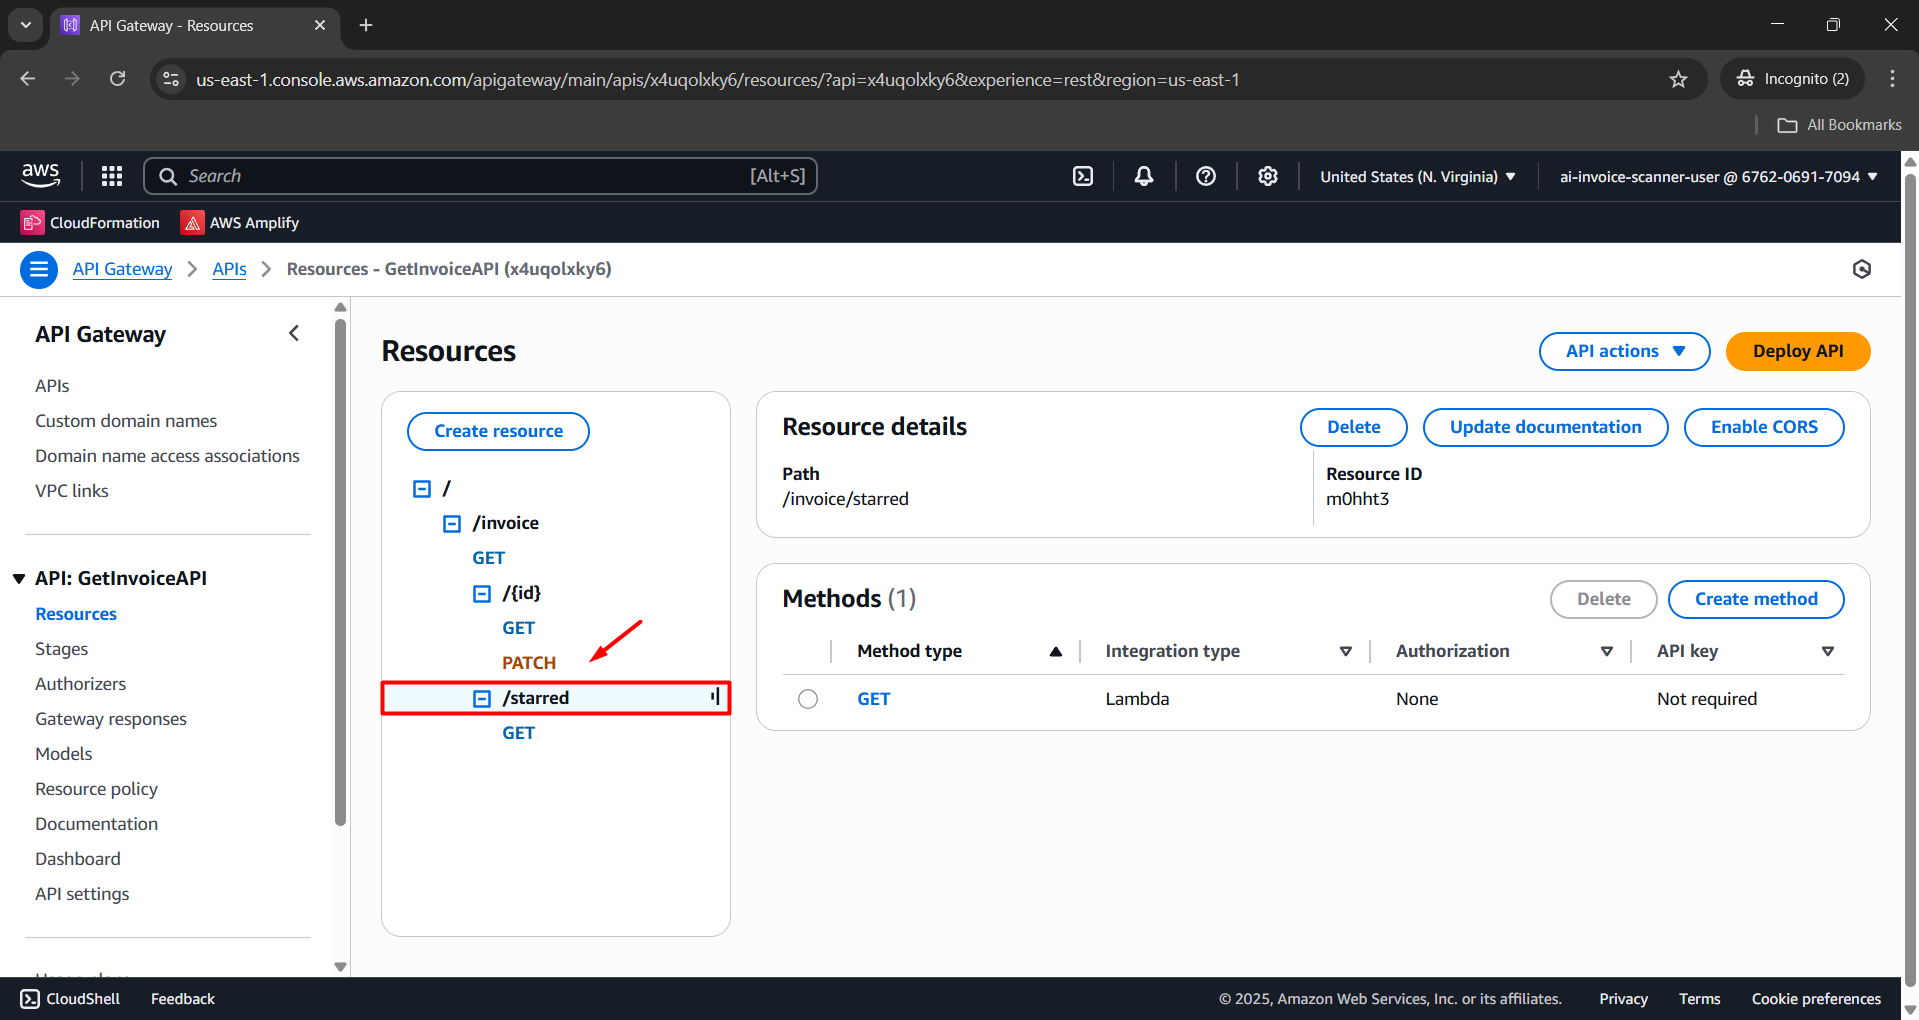Open Amazon Q assistant beside the breadcrumb
Viewport: 1919px width, 1020px height.
click(1861, 269)
